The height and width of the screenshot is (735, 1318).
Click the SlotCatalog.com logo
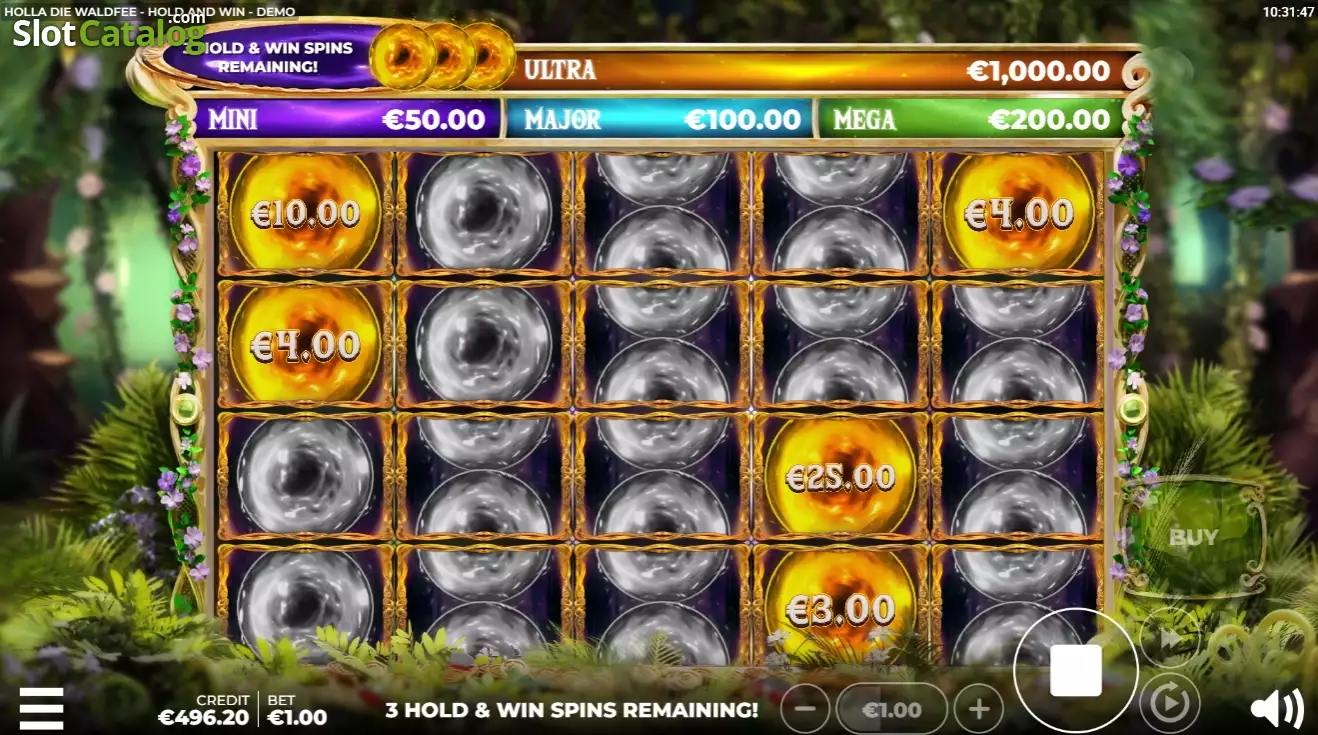pyautogui.click(x=108, y=31)
